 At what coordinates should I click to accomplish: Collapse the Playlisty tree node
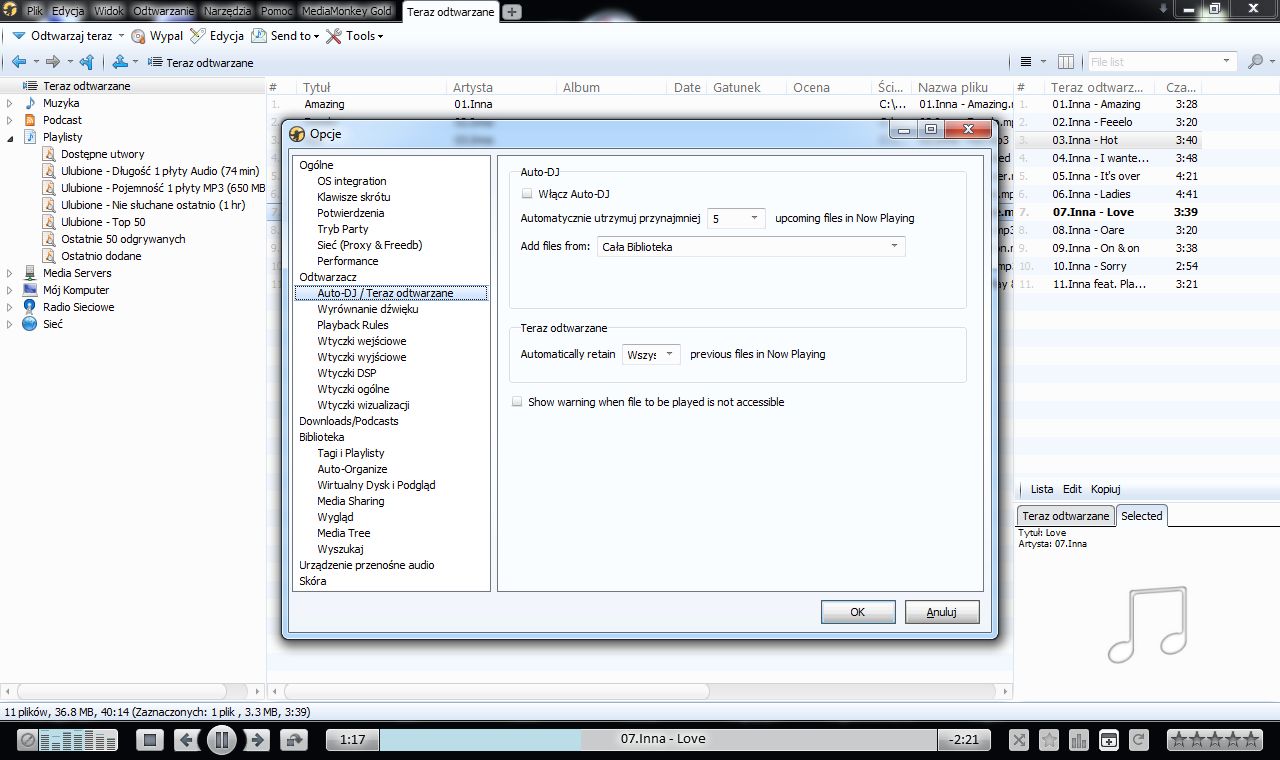(10, 137)
